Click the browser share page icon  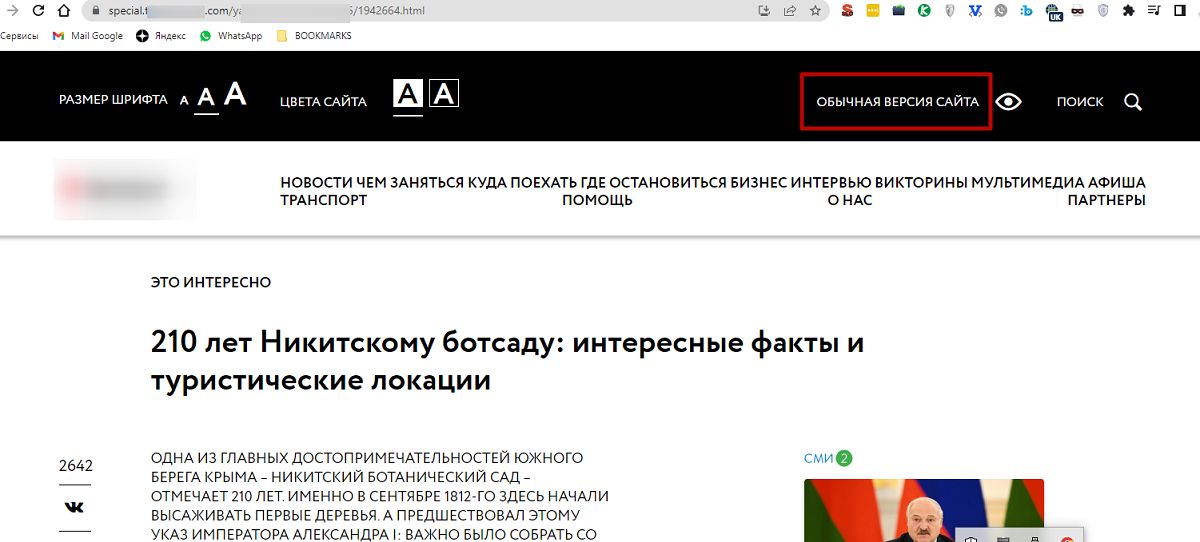point(790,11)
